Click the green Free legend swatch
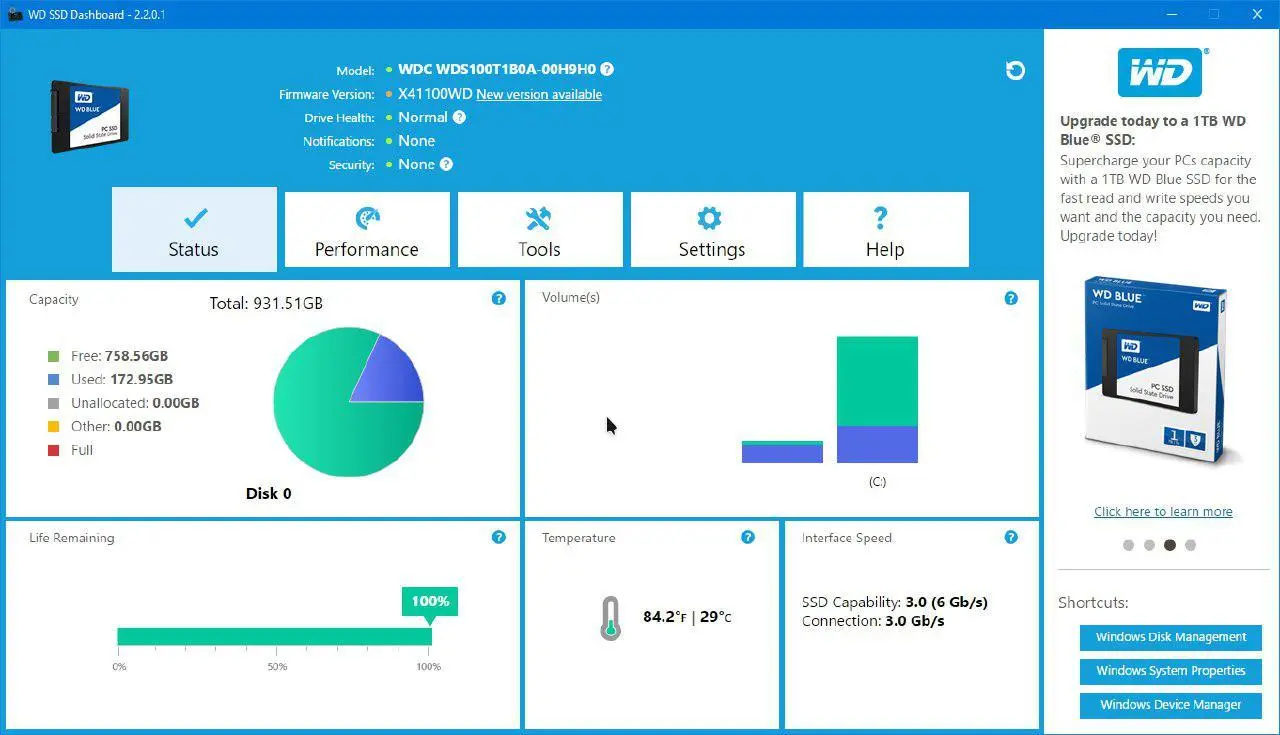1280x735 pixels. tap(53, 356)
